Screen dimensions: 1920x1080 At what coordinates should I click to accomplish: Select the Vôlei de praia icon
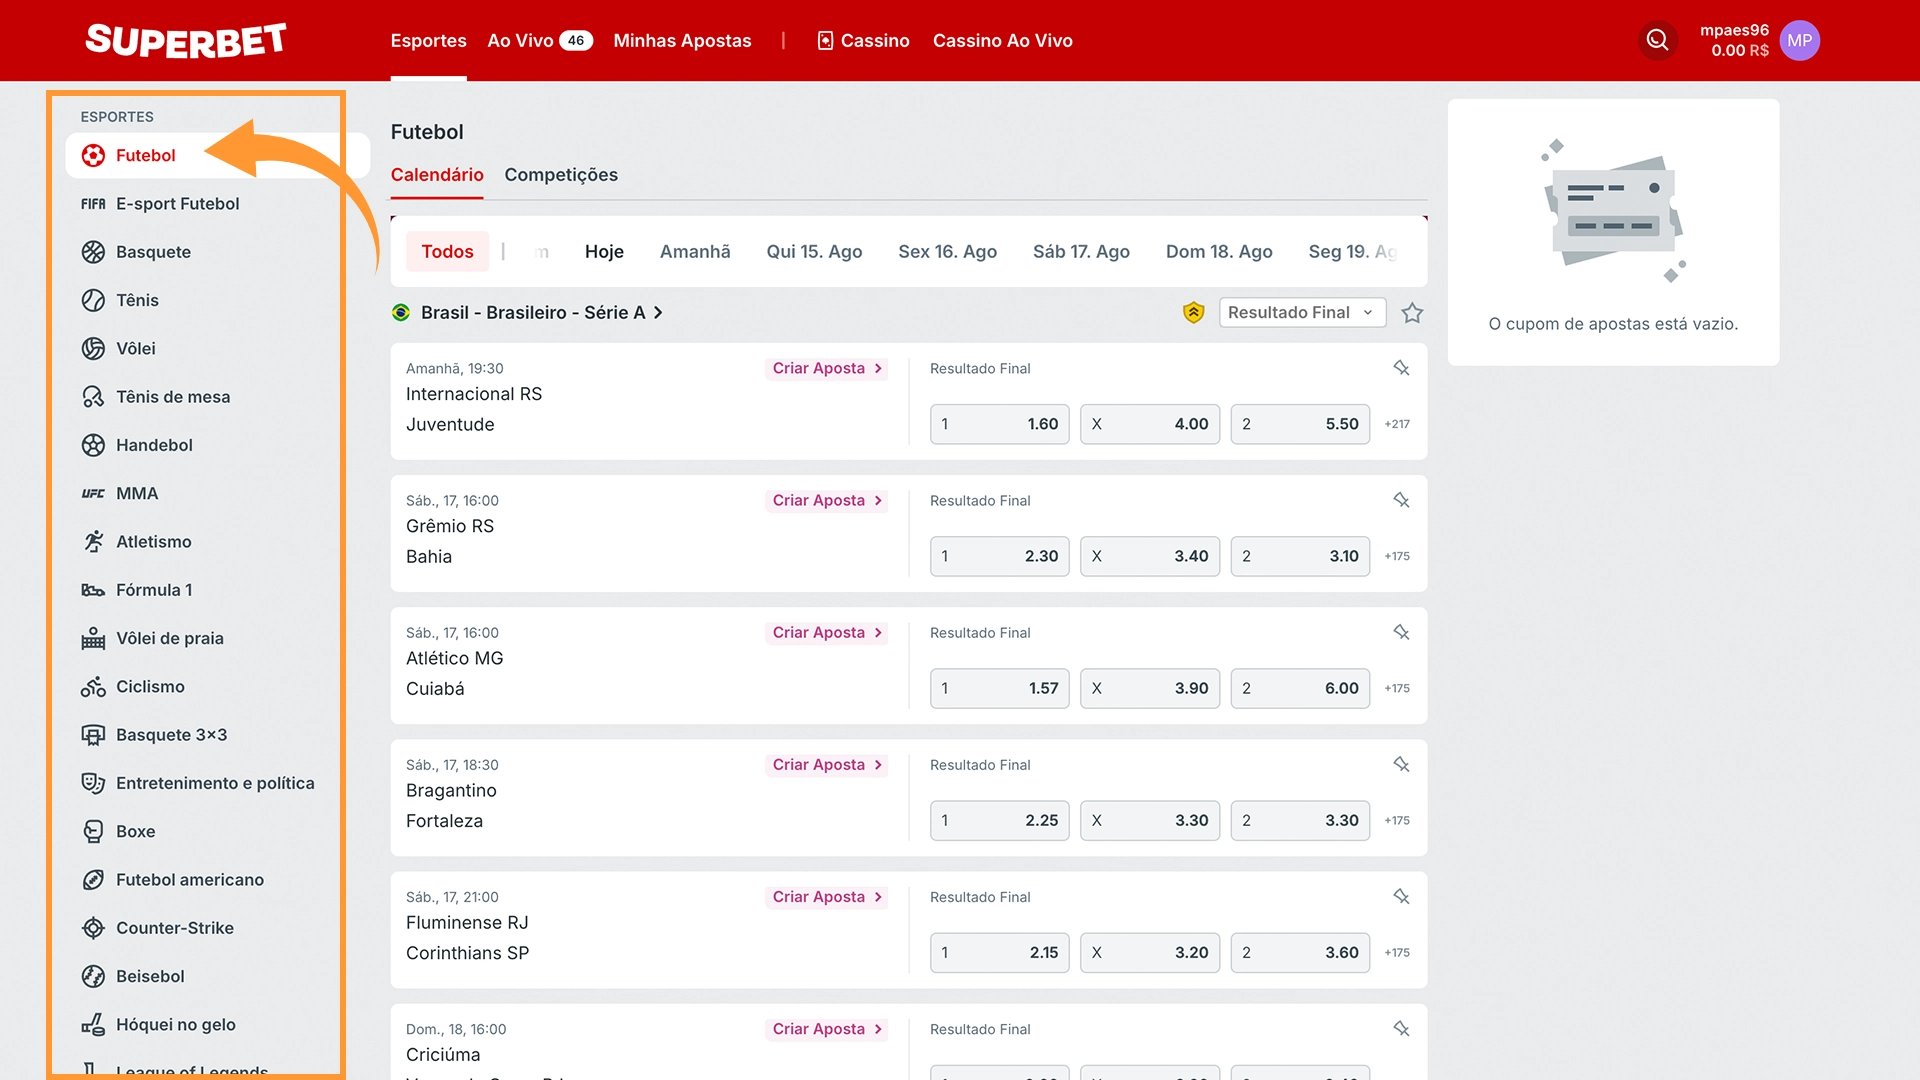(x=93, y=638)
